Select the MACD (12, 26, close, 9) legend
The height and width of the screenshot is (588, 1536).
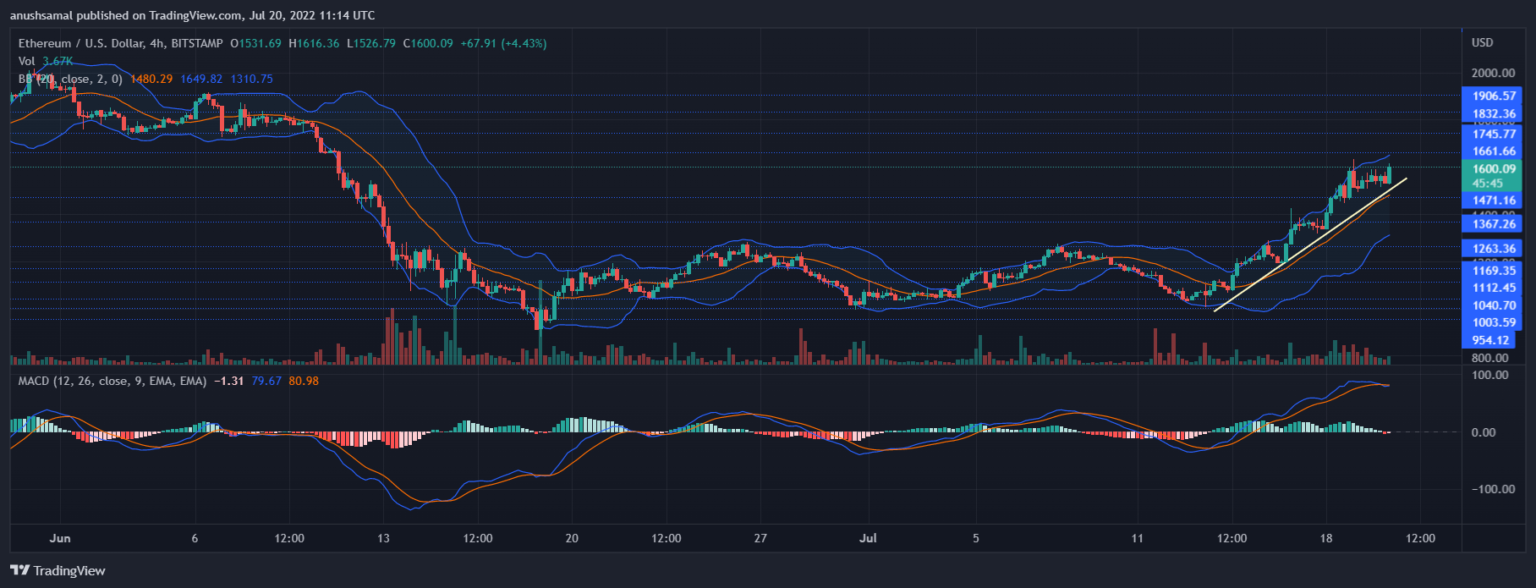click(108, 381)
